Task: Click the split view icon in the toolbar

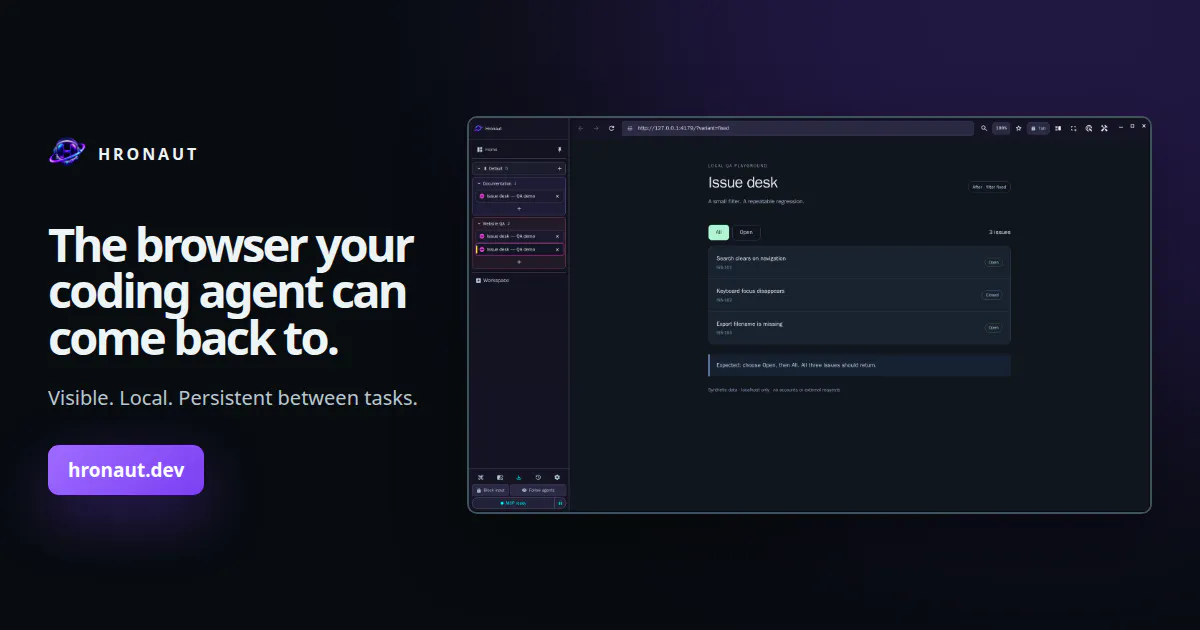Action: tap(1058, 128)
